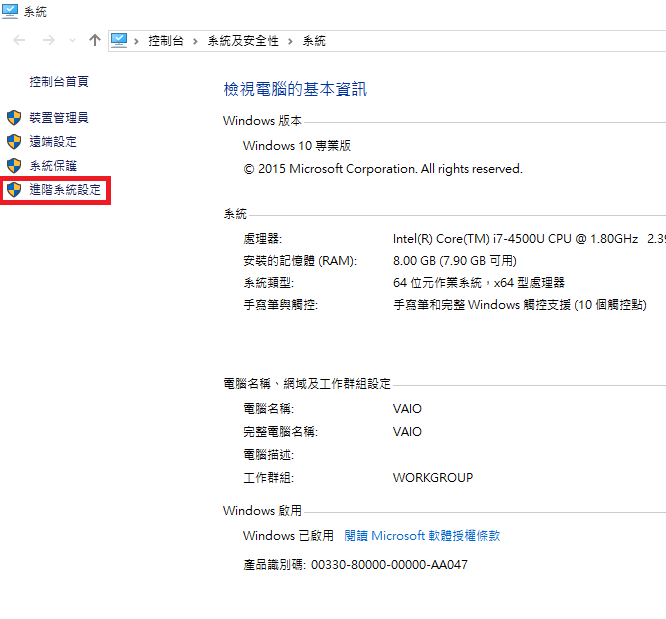This screenshot has width=666, height=619.
Task: Click the heading 檢視電腦的基本資訊
Action: pyautogui.click(x=295, y=89)
